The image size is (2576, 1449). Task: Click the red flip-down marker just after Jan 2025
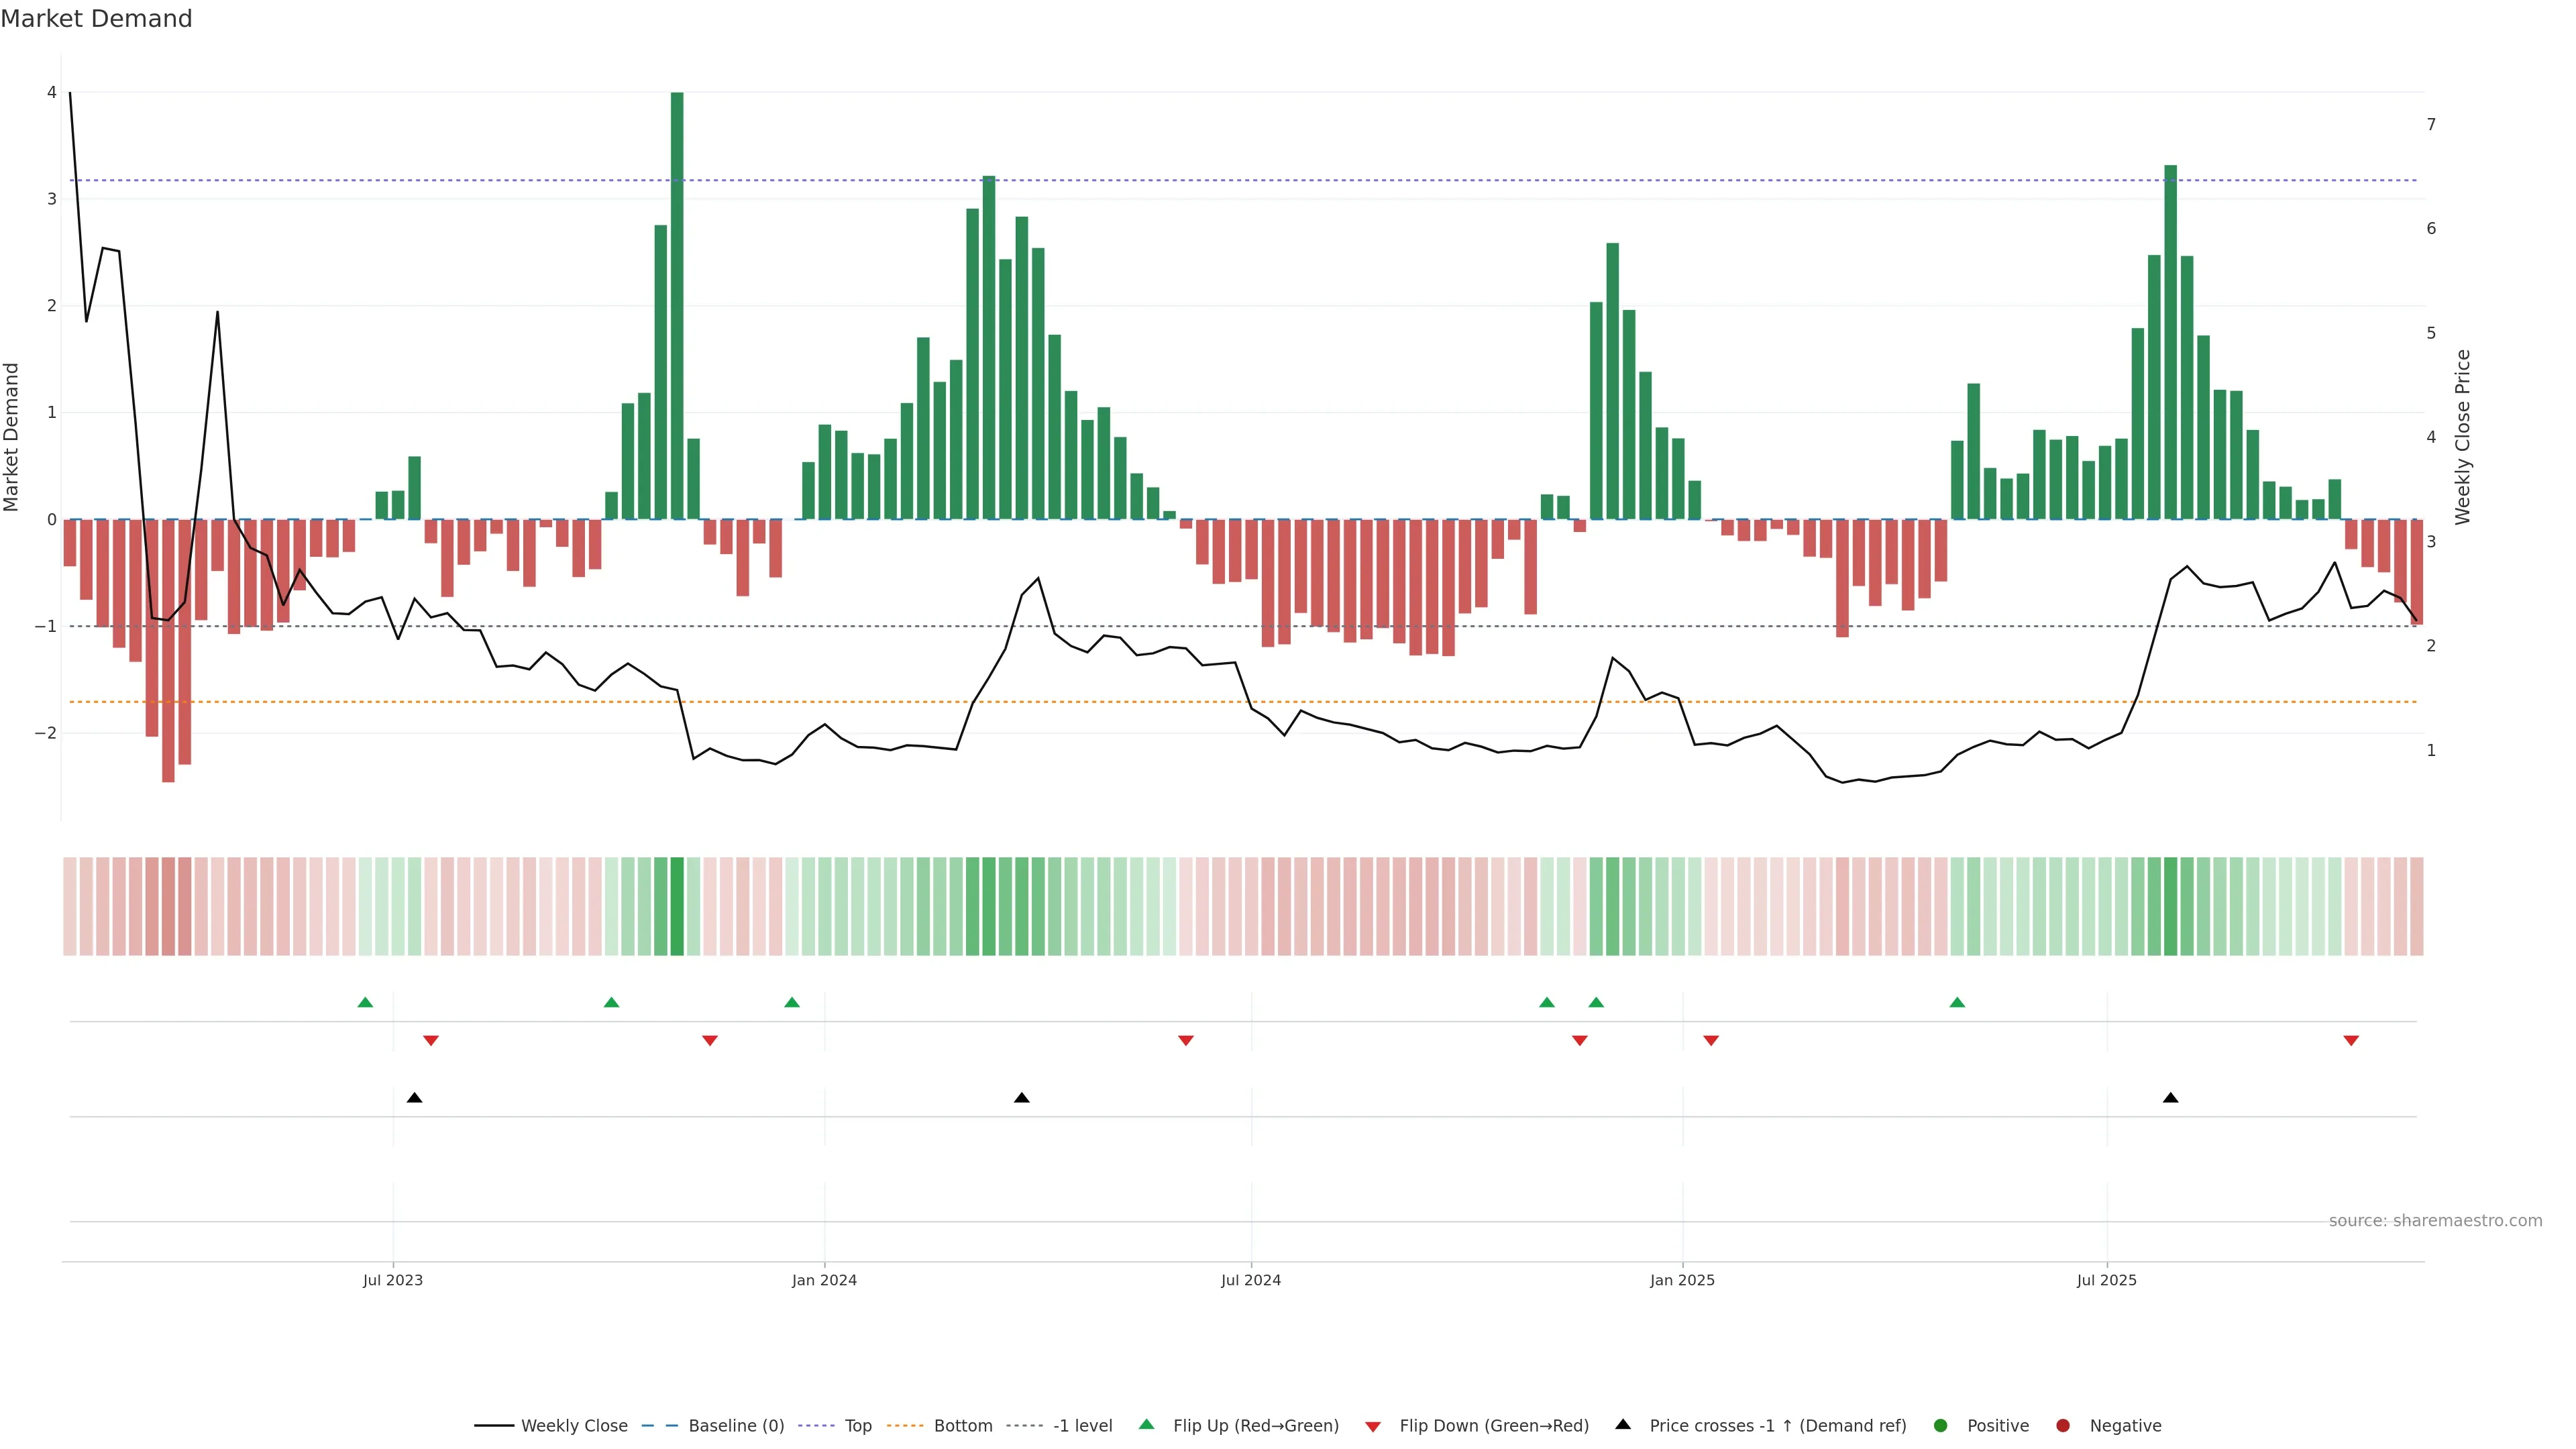point(1711,1041)
